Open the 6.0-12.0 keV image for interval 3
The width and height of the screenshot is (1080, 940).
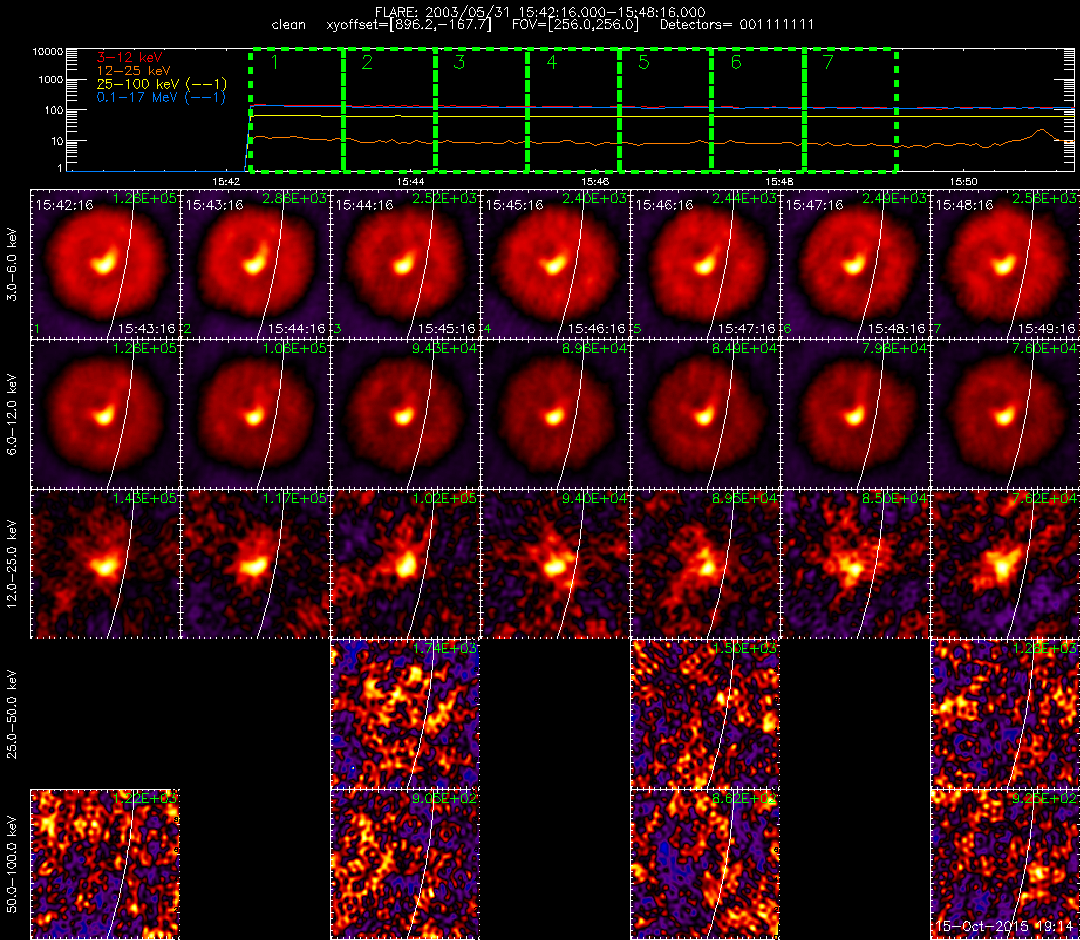[x=405, y=415]
